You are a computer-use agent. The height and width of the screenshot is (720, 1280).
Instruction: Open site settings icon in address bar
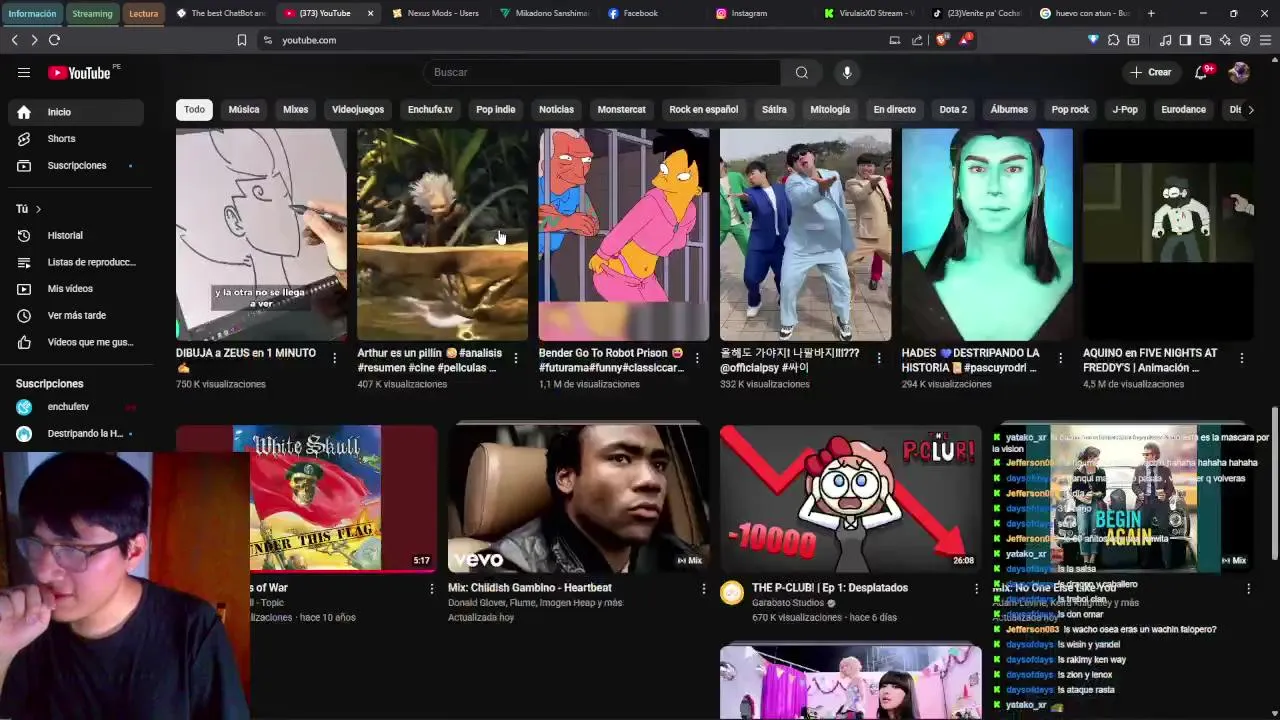coord(267,40)
